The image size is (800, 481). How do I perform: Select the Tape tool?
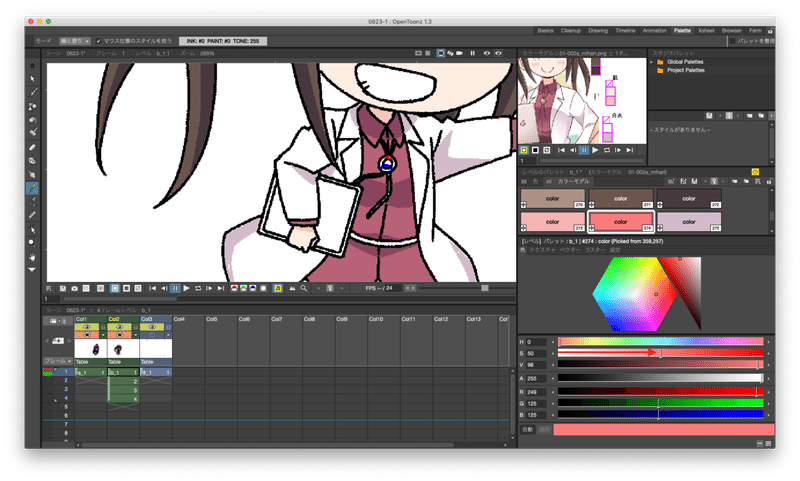[x=32, y=160]
